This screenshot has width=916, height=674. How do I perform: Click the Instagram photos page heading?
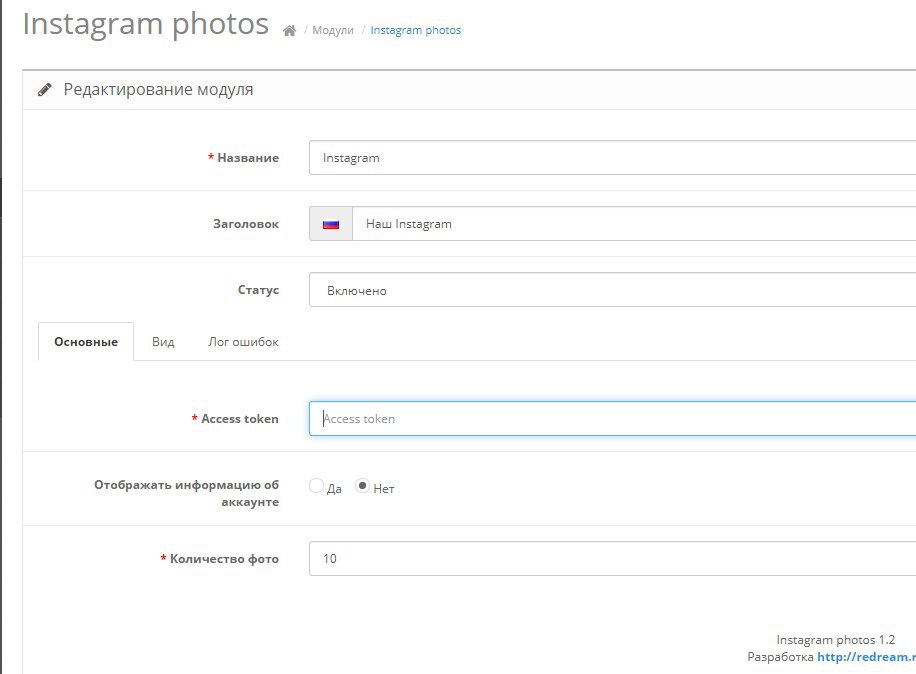click(x=145, y=25)
